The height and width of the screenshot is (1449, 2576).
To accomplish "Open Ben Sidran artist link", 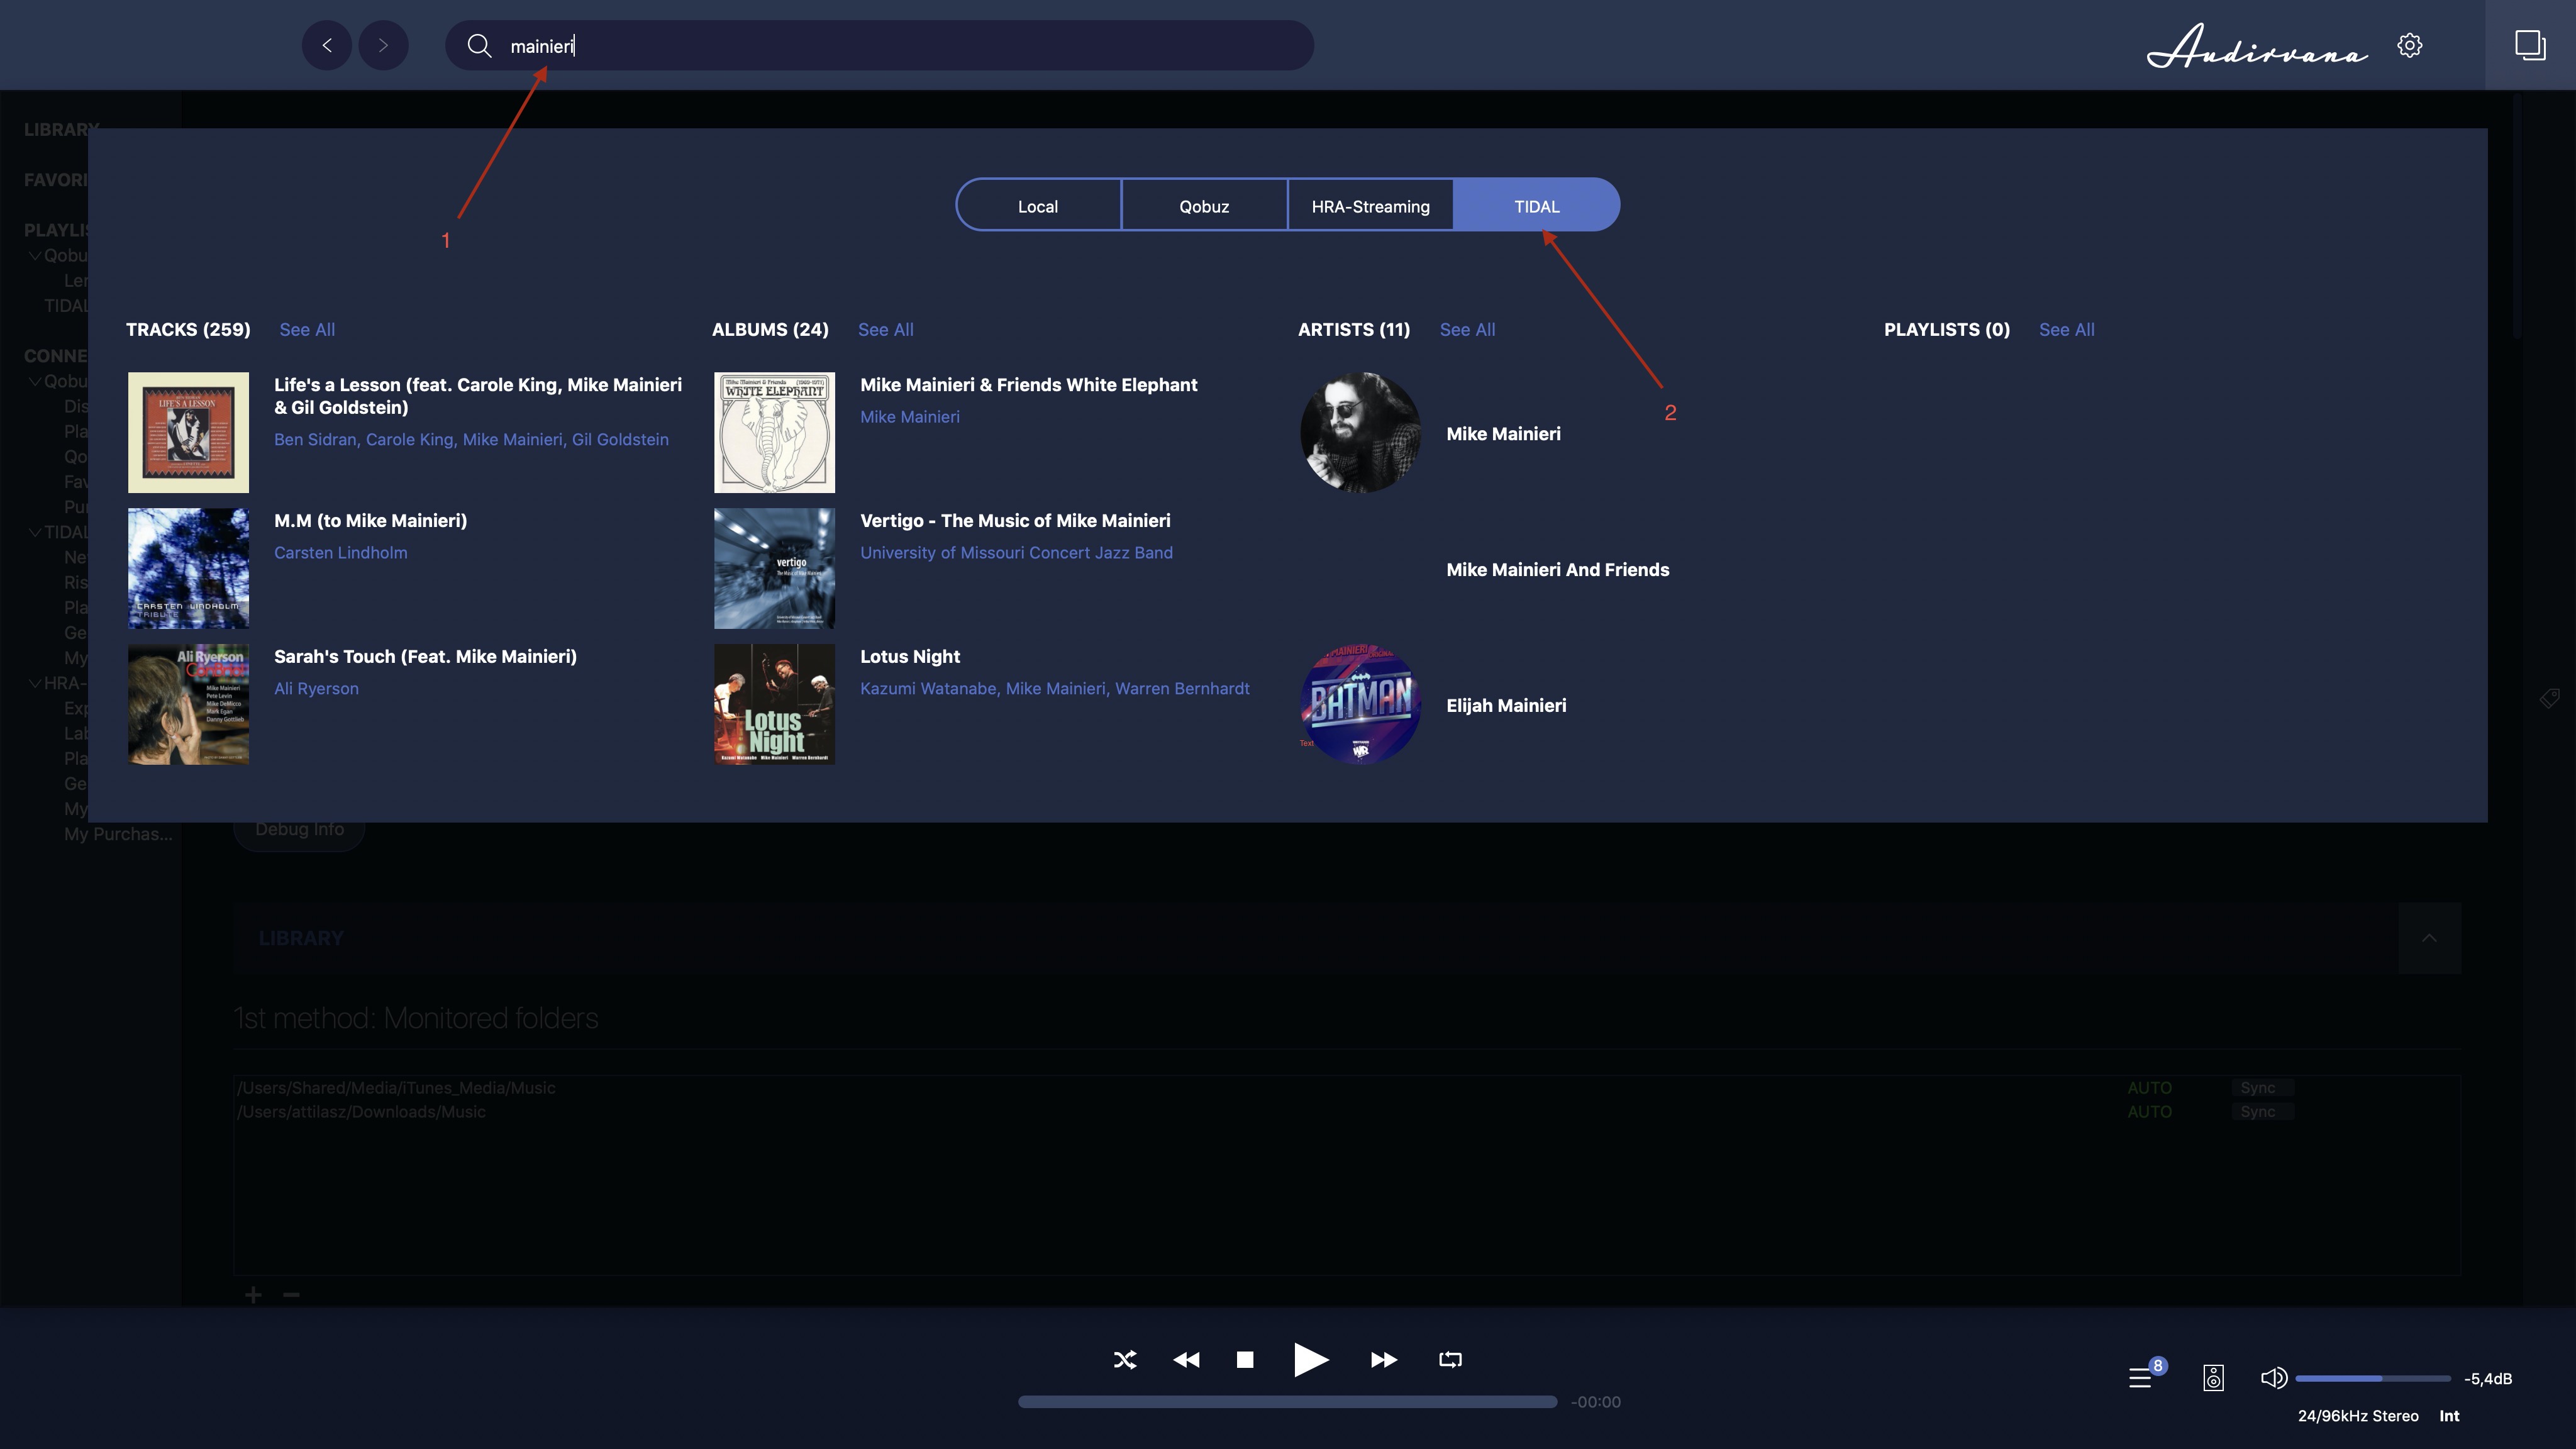I will click(x=315, y=440).
